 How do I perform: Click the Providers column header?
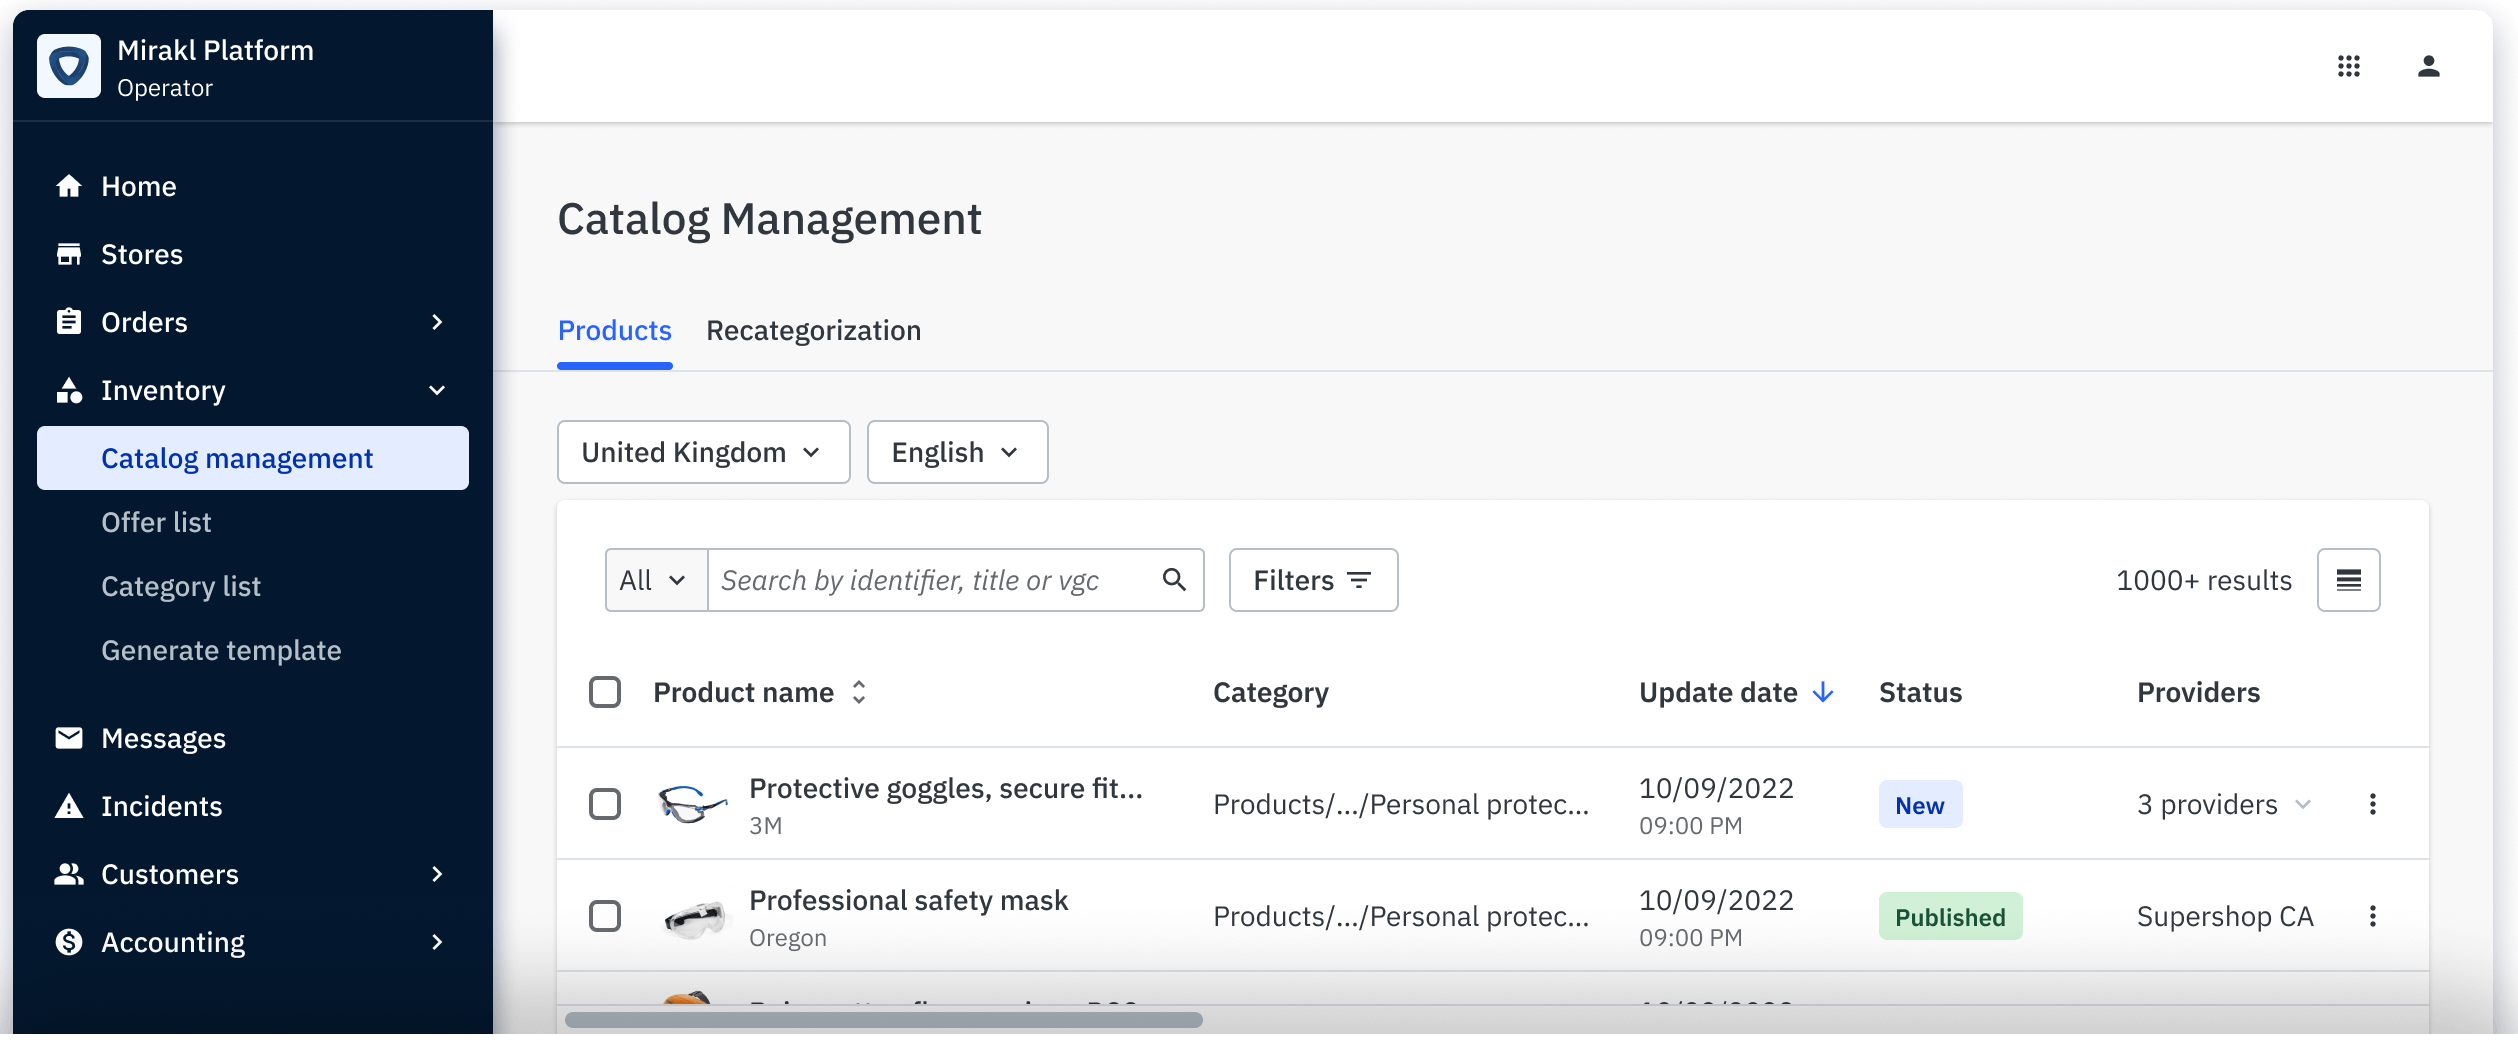click(2199, 692)
